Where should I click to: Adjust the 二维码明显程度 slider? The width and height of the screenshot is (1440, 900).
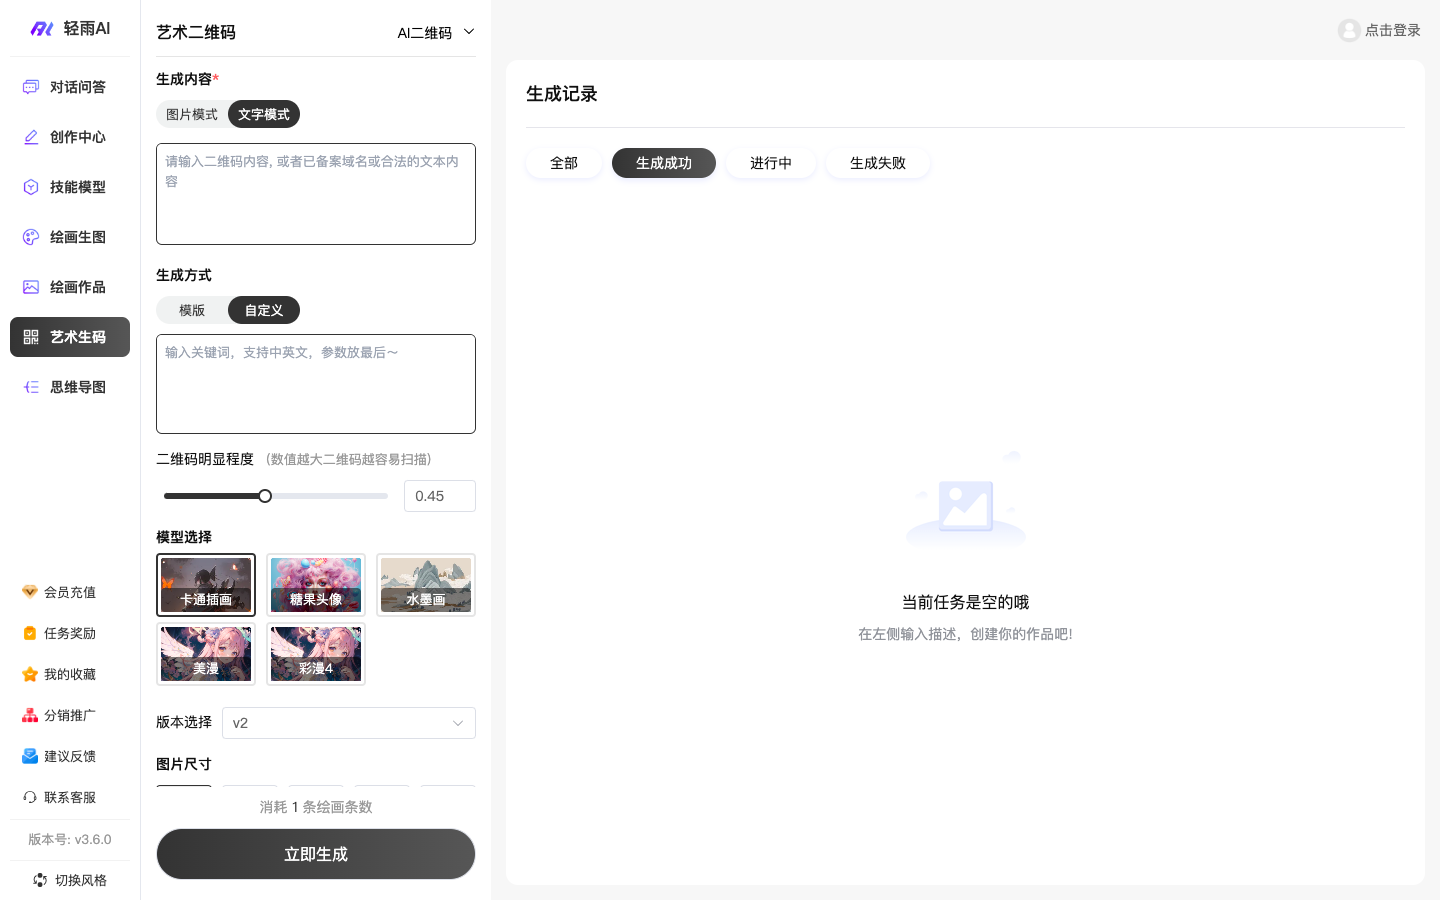tap(265, 496)
